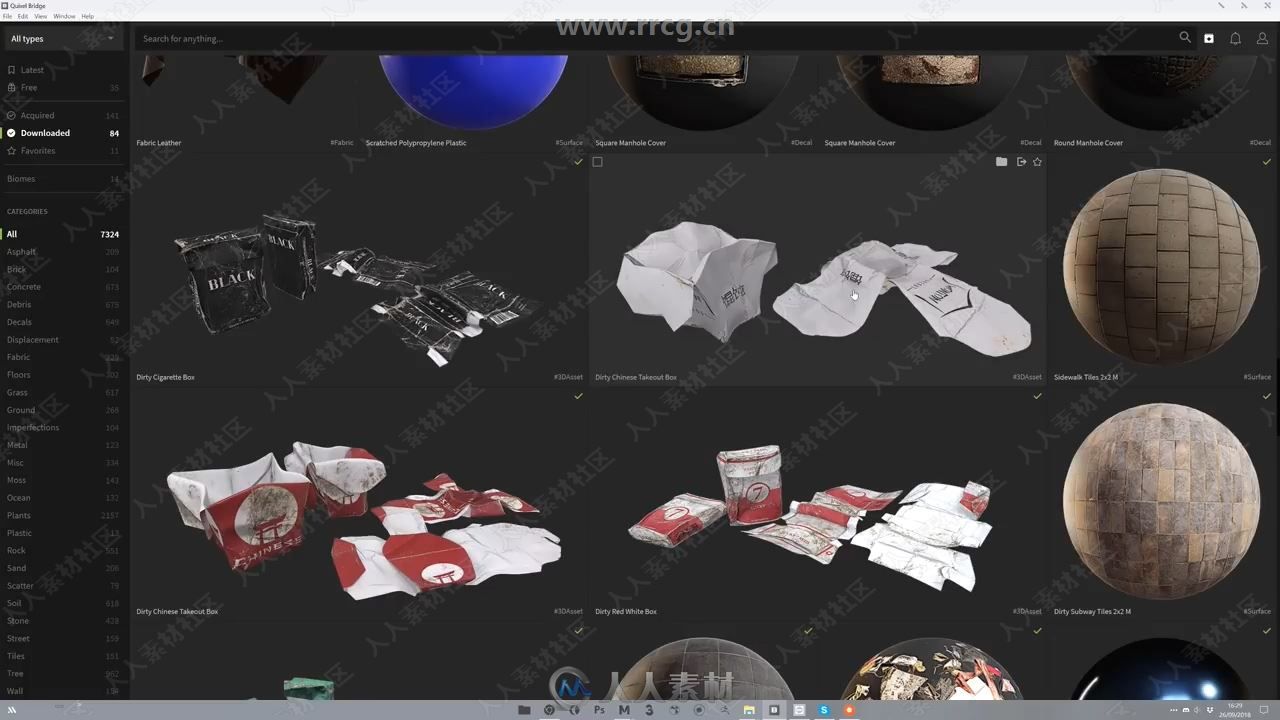Open the downloads queue icon in top bar
1280x720 pixels.
pos(1209,38)
